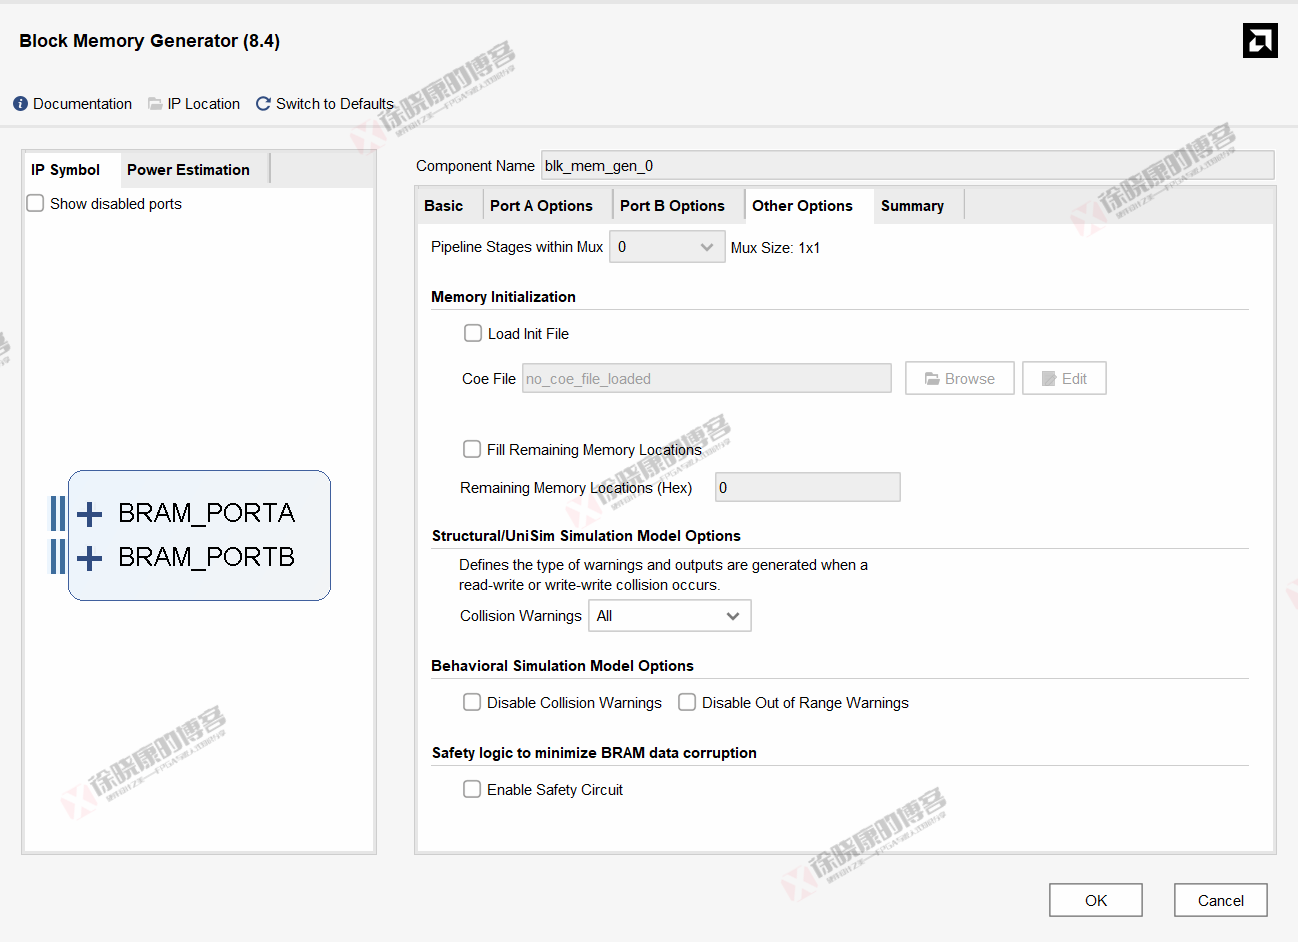Expand BRAM_PORTB in the IP symbol

(x=88, y=557)
